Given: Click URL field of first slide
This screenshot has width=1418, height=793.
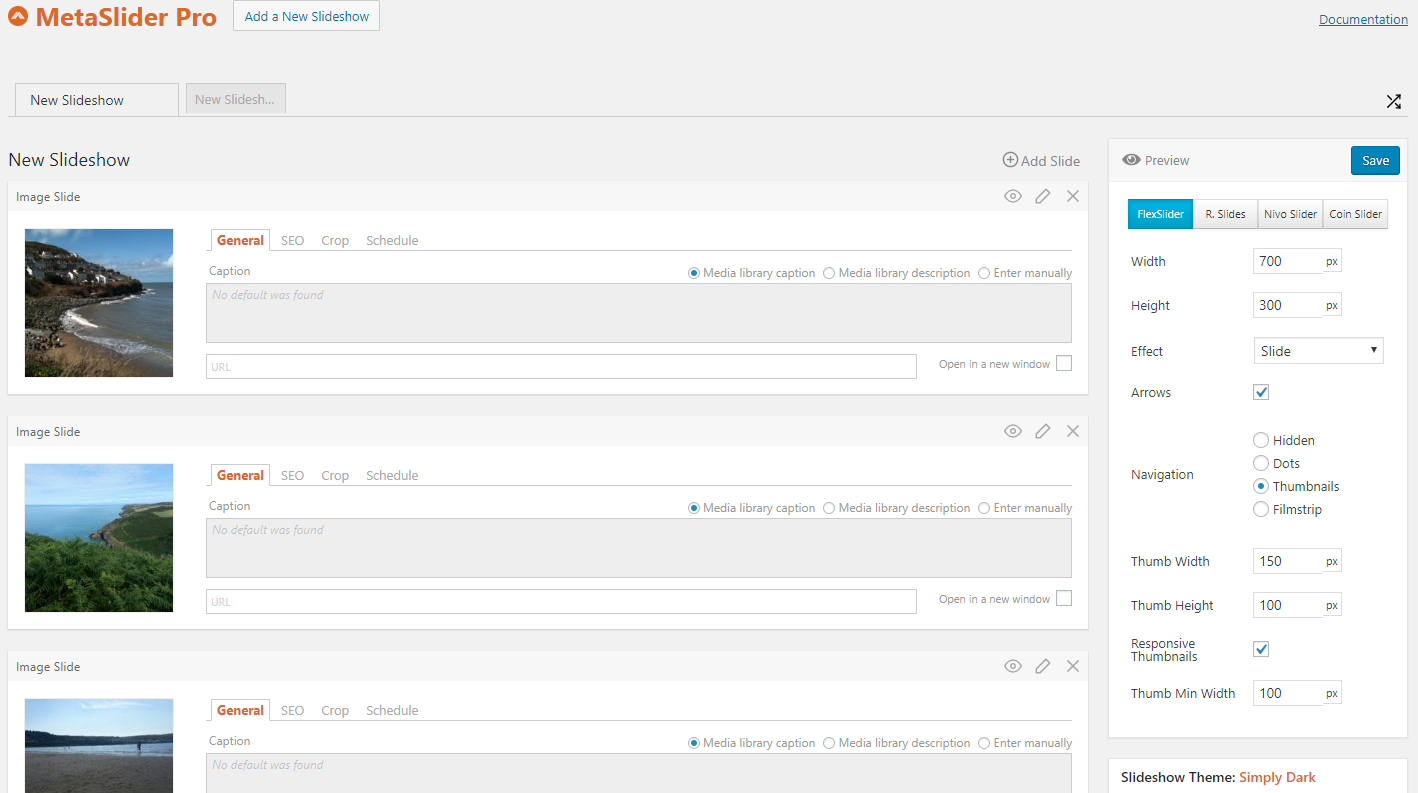Looking at the screenshot, I should click(561, 366).
